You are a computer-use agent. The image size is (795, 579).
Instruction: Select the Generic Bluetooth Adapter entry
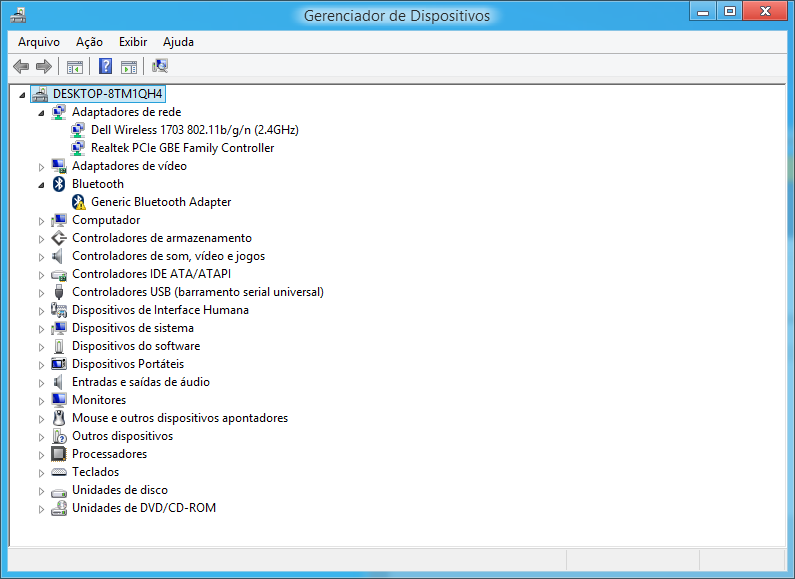[x=161, y=202]
